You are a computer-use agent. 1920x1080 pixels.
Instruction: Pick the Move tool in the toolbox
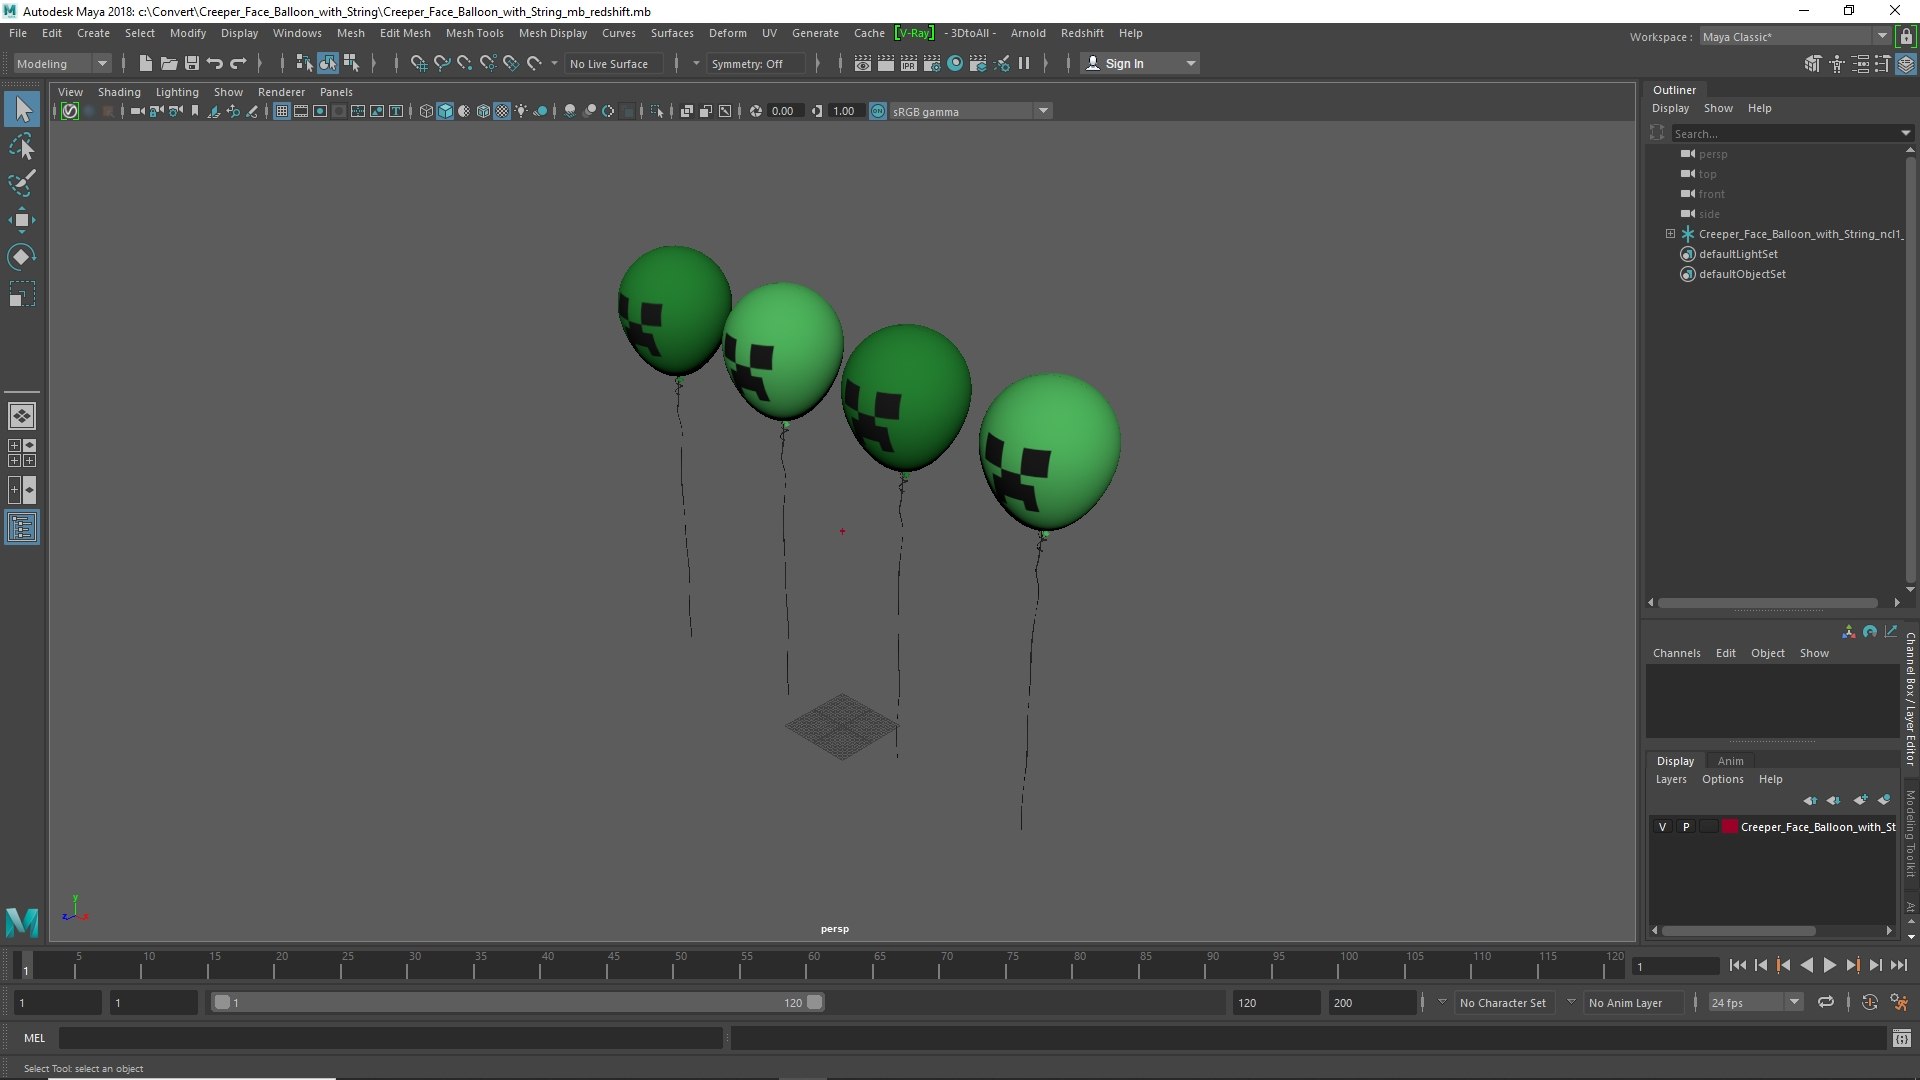coord(22,220)
